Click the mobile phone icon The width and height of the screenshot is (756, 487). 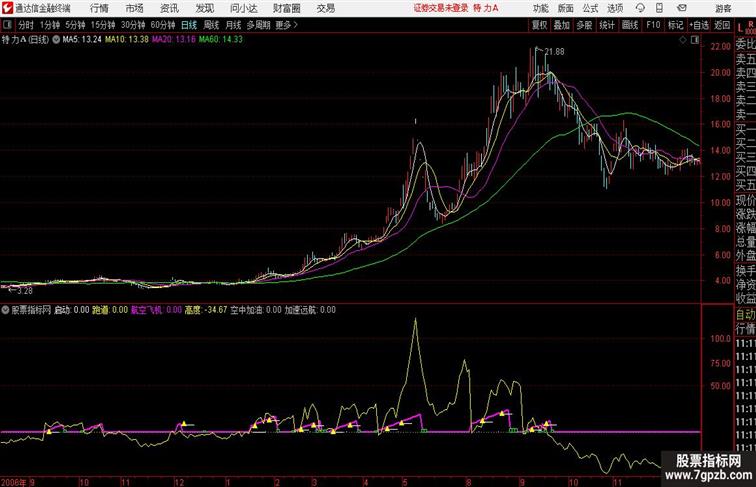point(659,8)
